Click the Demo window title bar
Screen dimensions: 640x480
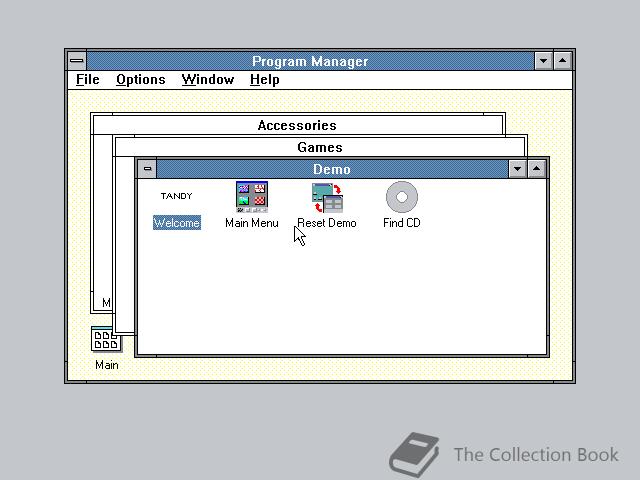tap(332, 169)
